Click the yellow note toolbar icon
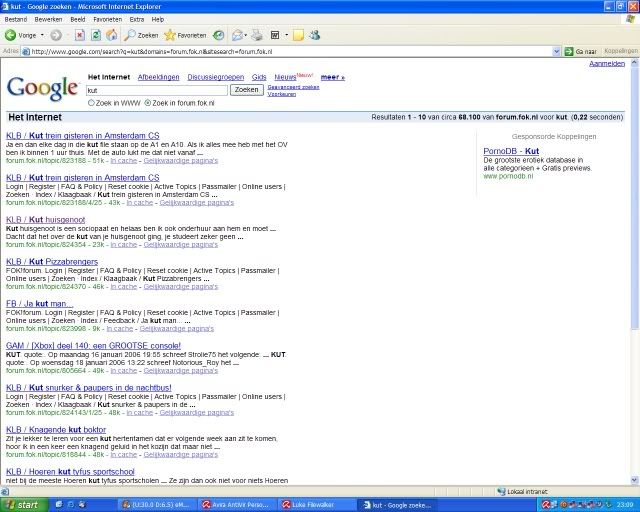 (x=298, y=36)
